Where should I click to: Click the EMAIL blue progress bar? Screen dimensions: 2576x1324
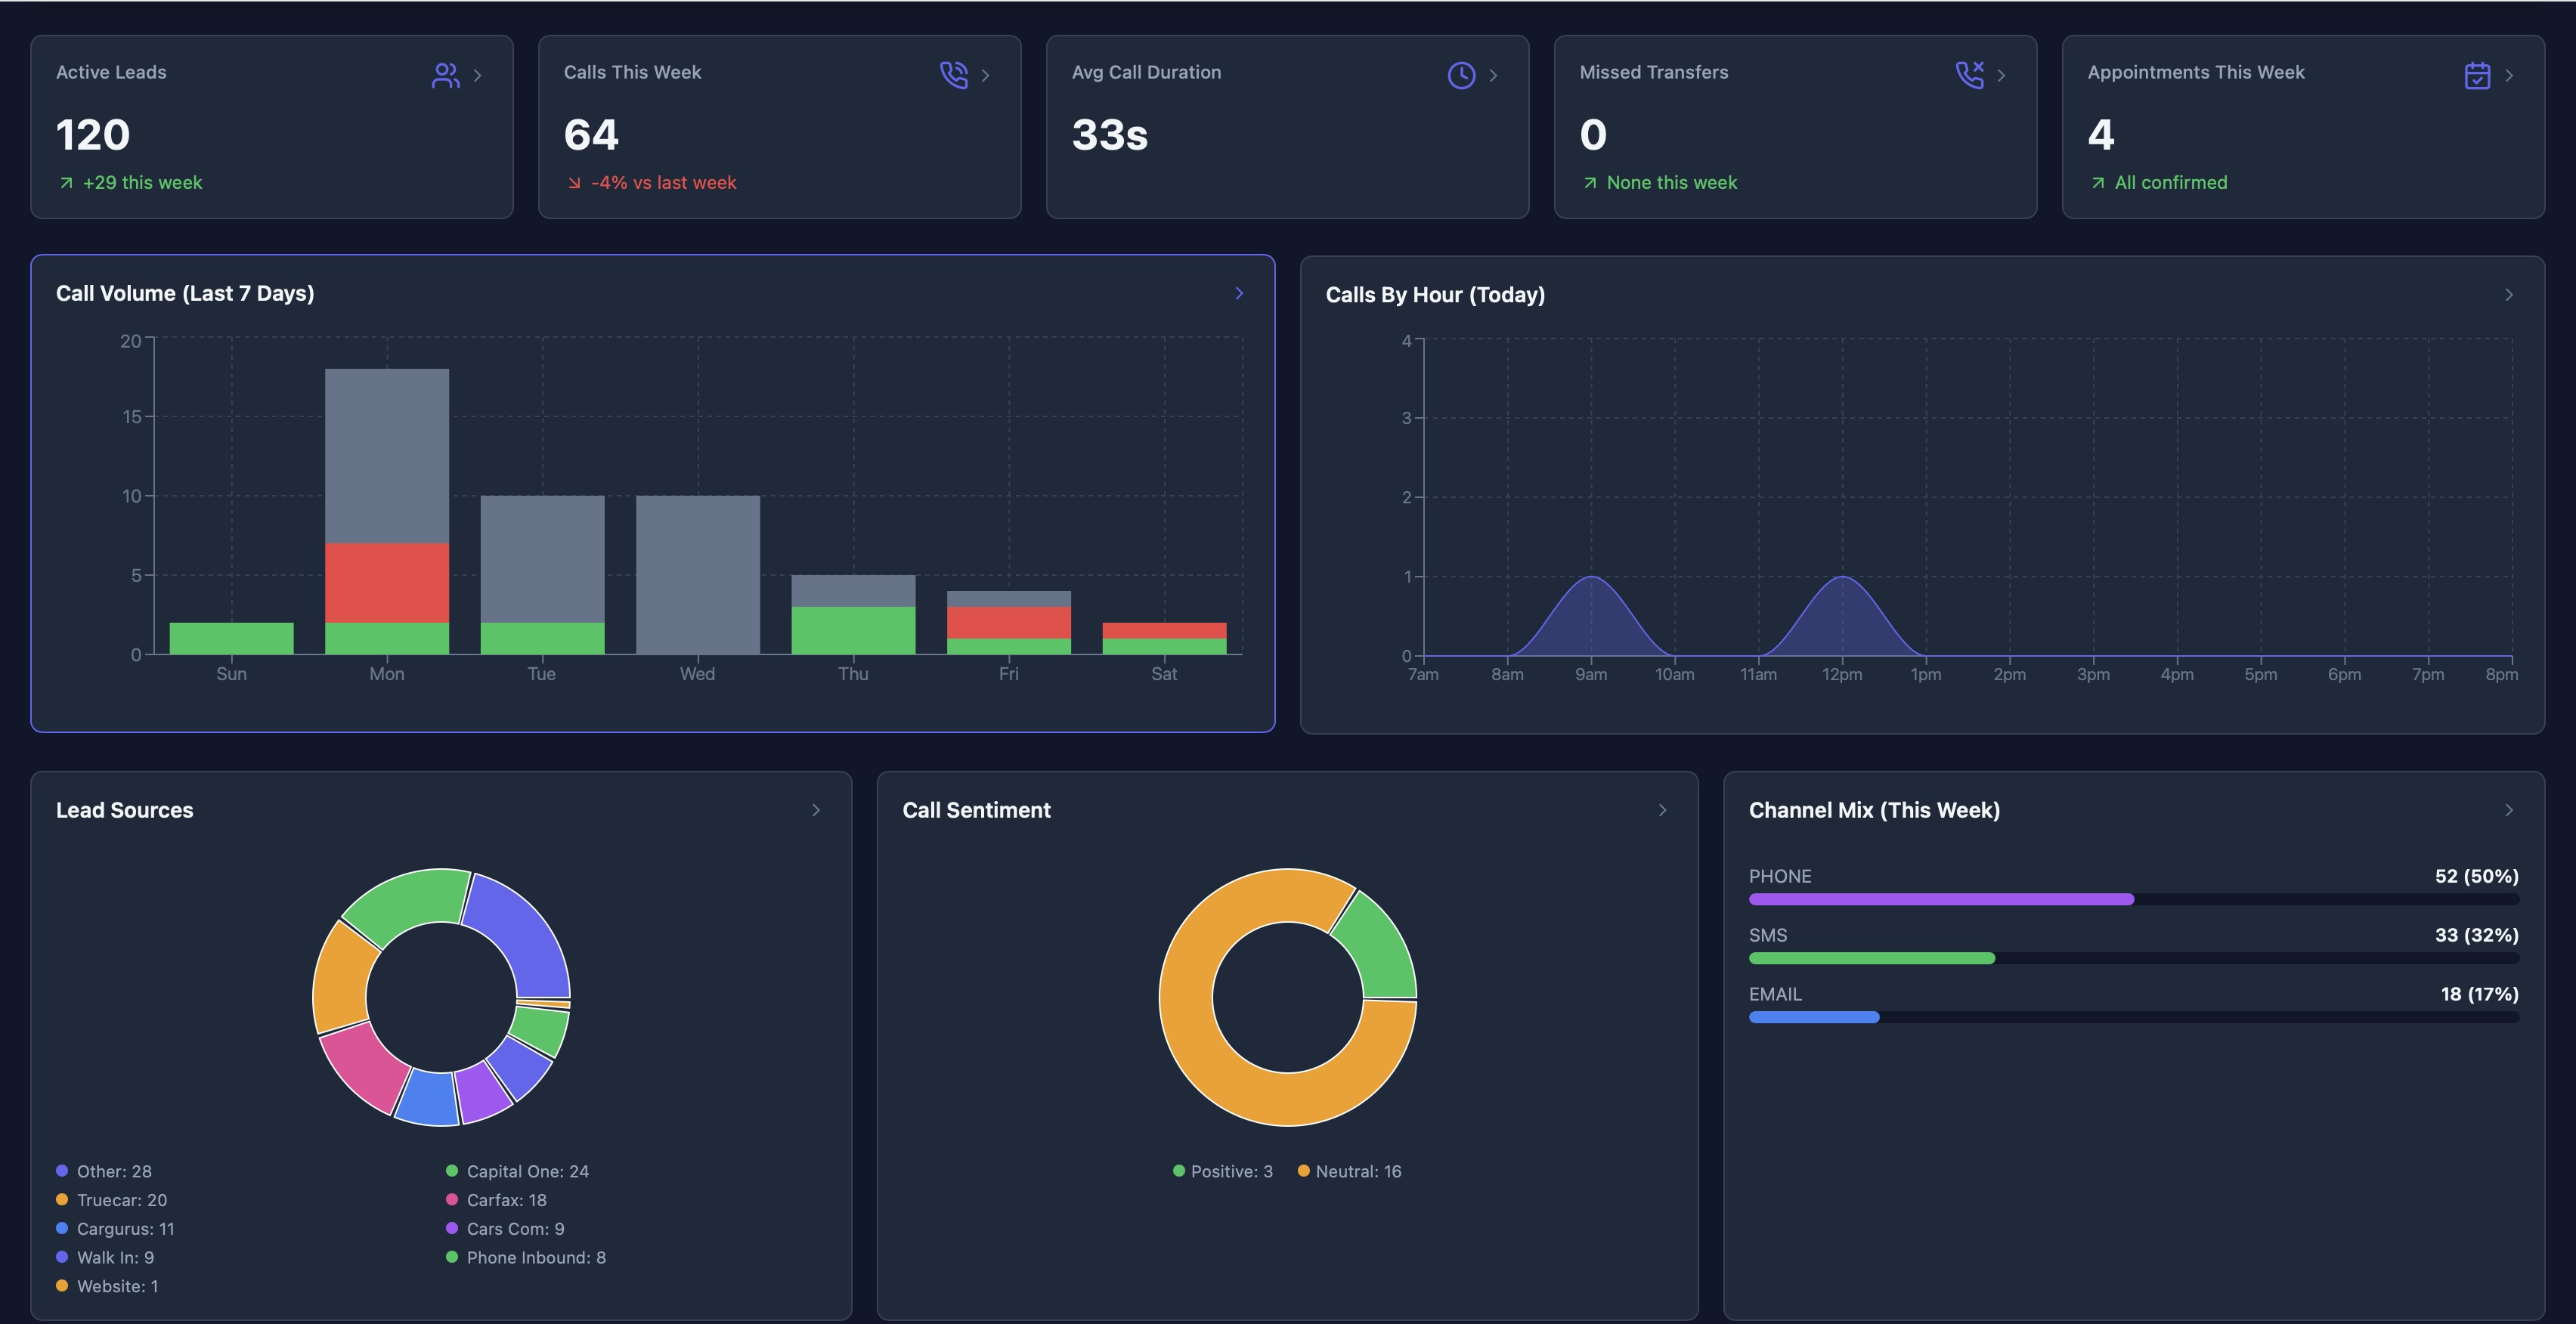pyautogui.click(x=1814, y=1017)
